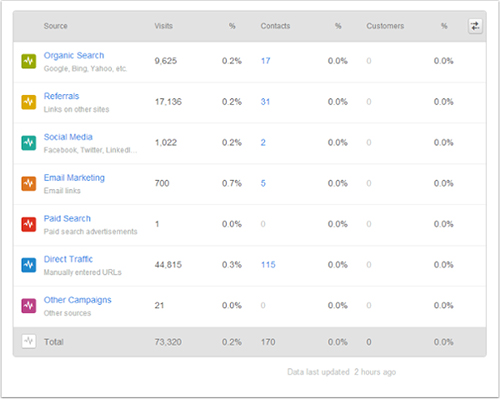Open the Paid Search source link

coord(67,218)
